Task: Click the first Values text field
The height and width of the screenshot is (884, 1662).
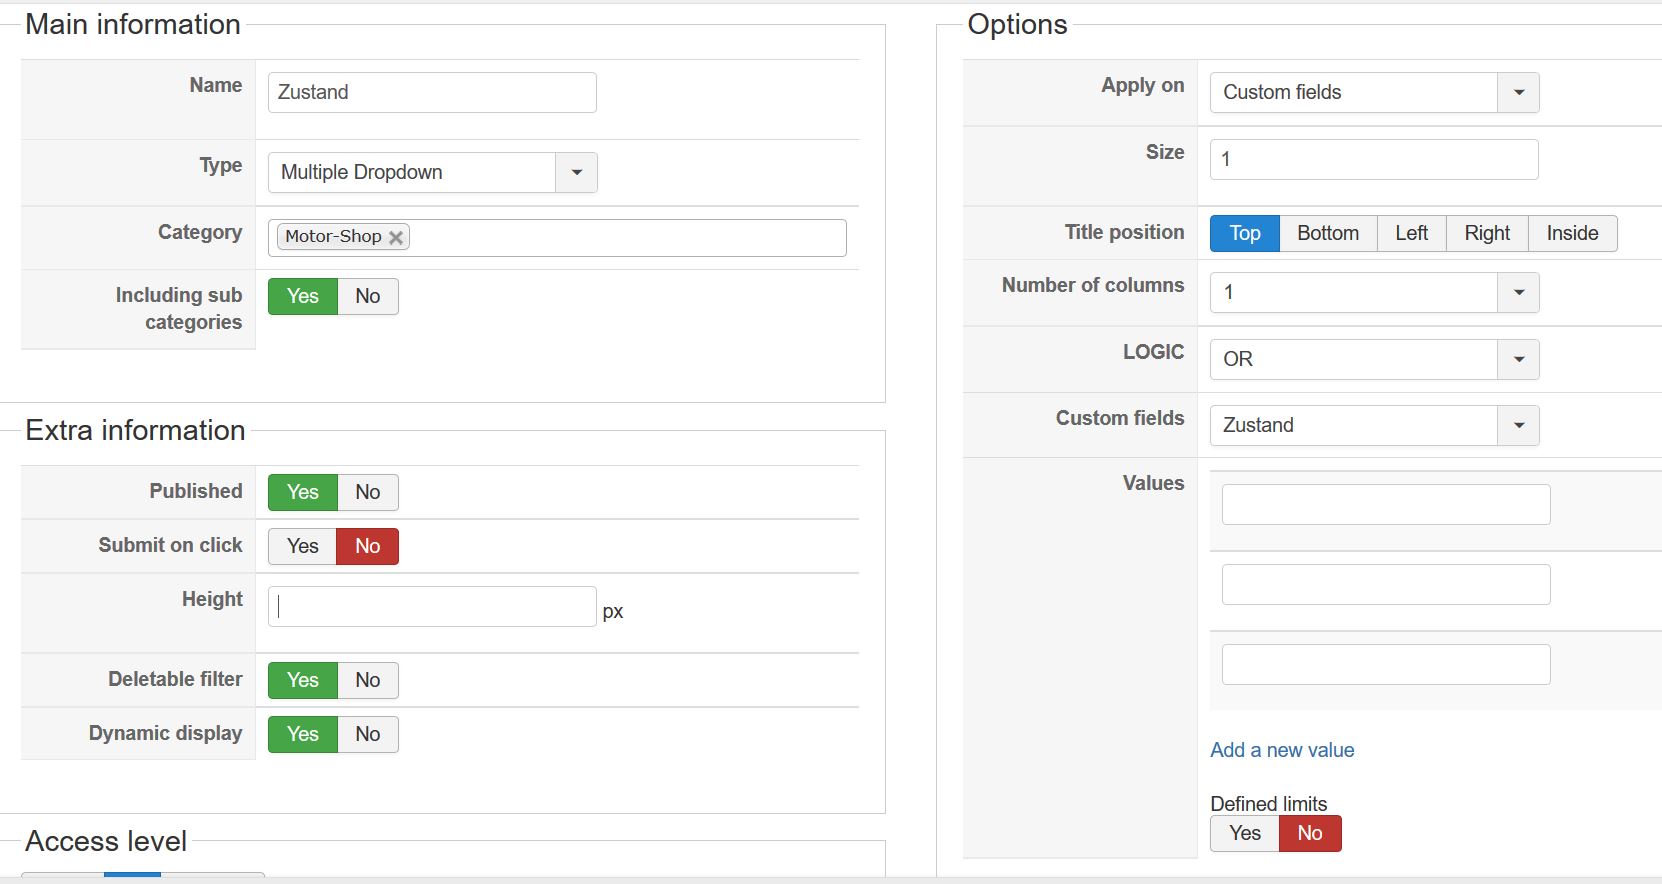Action: pyautogui.click(x=1385, y=504)
